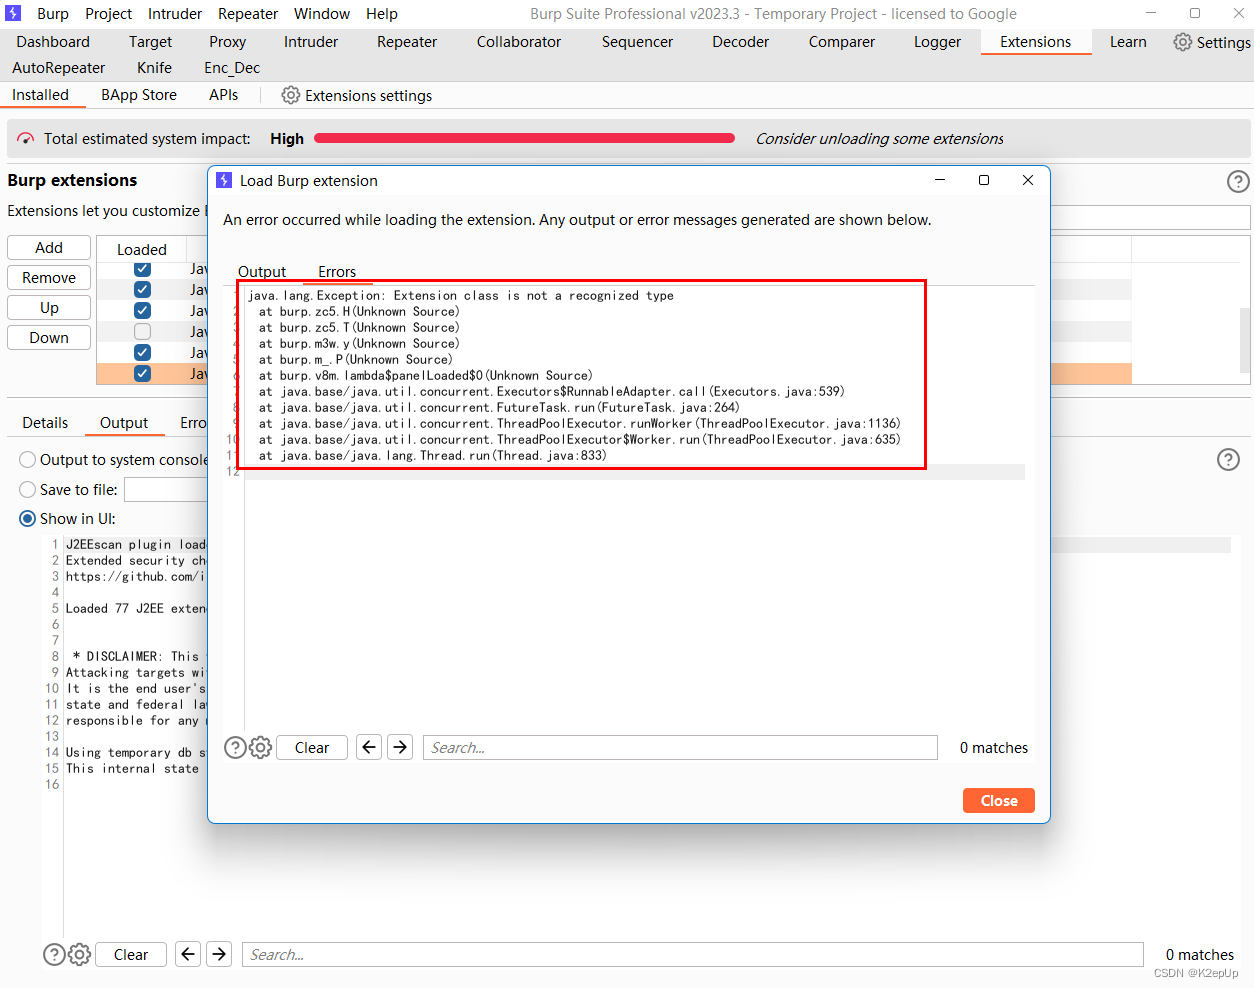
Task: Switch to APIs sub-tab
Action: click(224, 95)
